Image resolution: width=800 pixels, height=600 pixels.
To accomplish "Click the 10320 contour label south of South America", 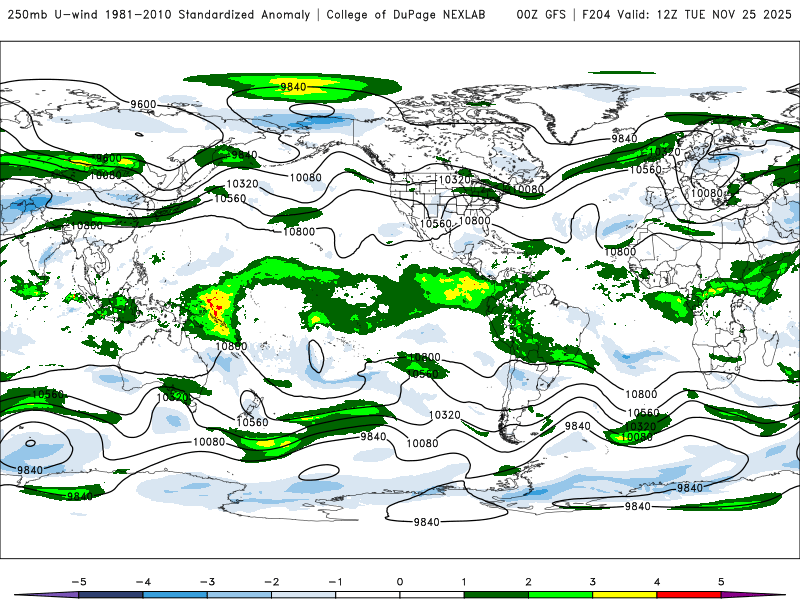I will pos(444,415).
